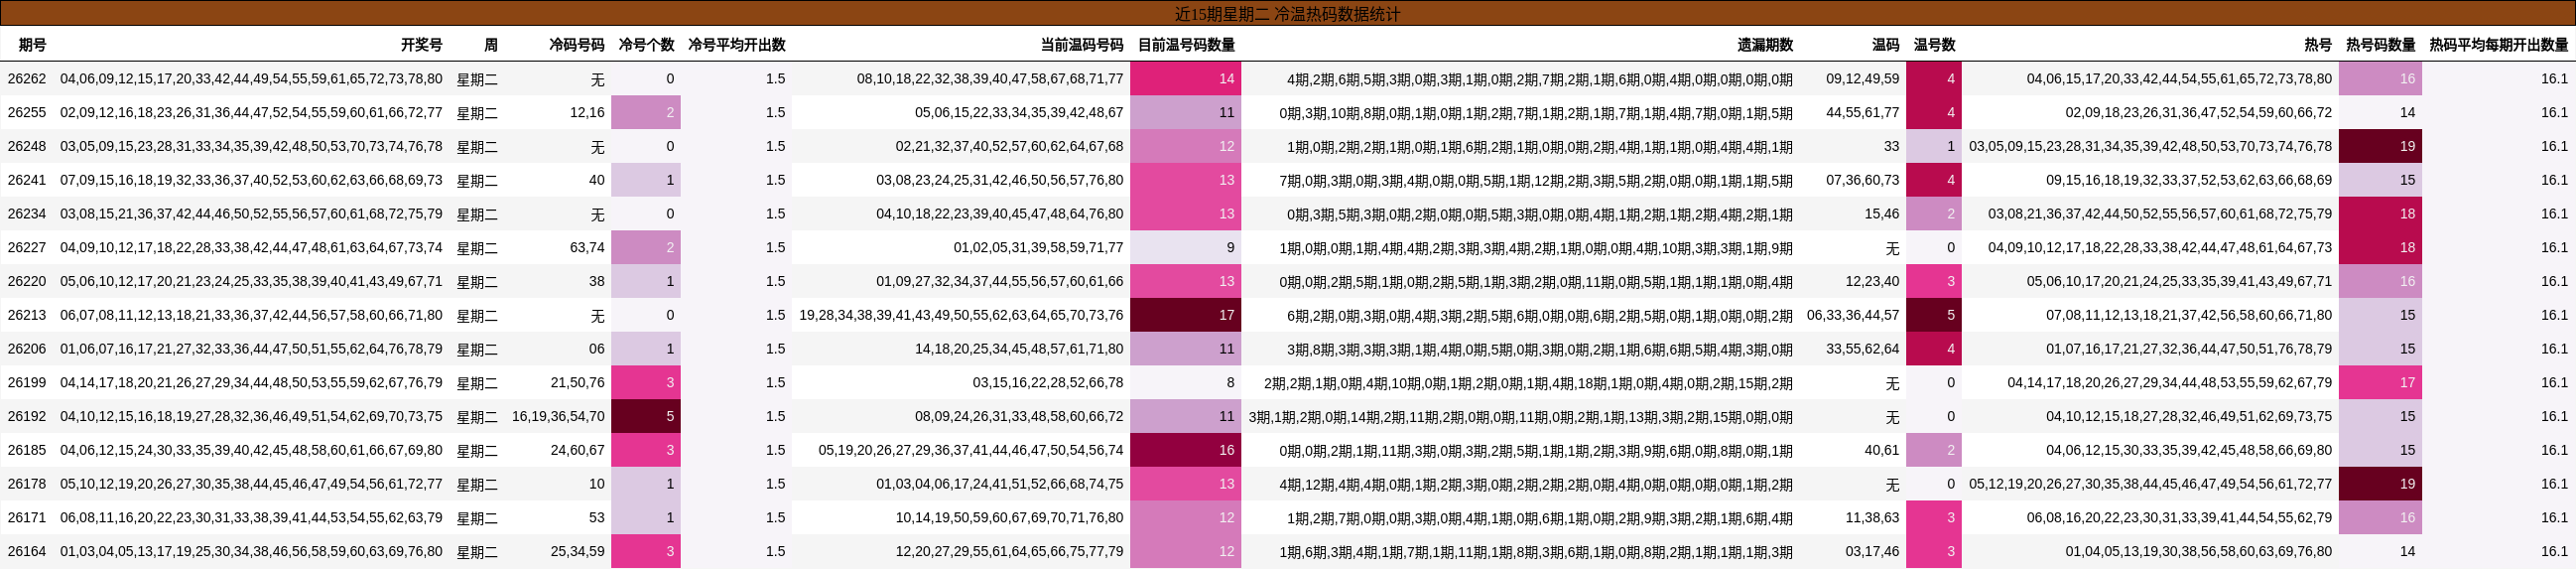Click cold numbers cell 16,19,36,54,70

(x=558, y=416)
